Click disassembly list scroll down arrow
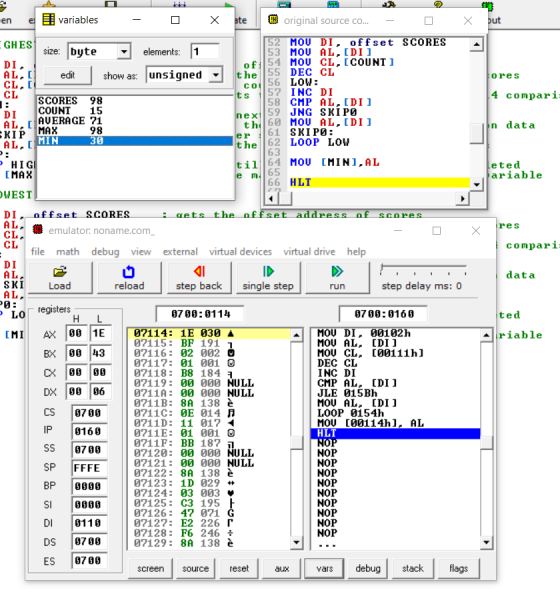 [486, 543]
